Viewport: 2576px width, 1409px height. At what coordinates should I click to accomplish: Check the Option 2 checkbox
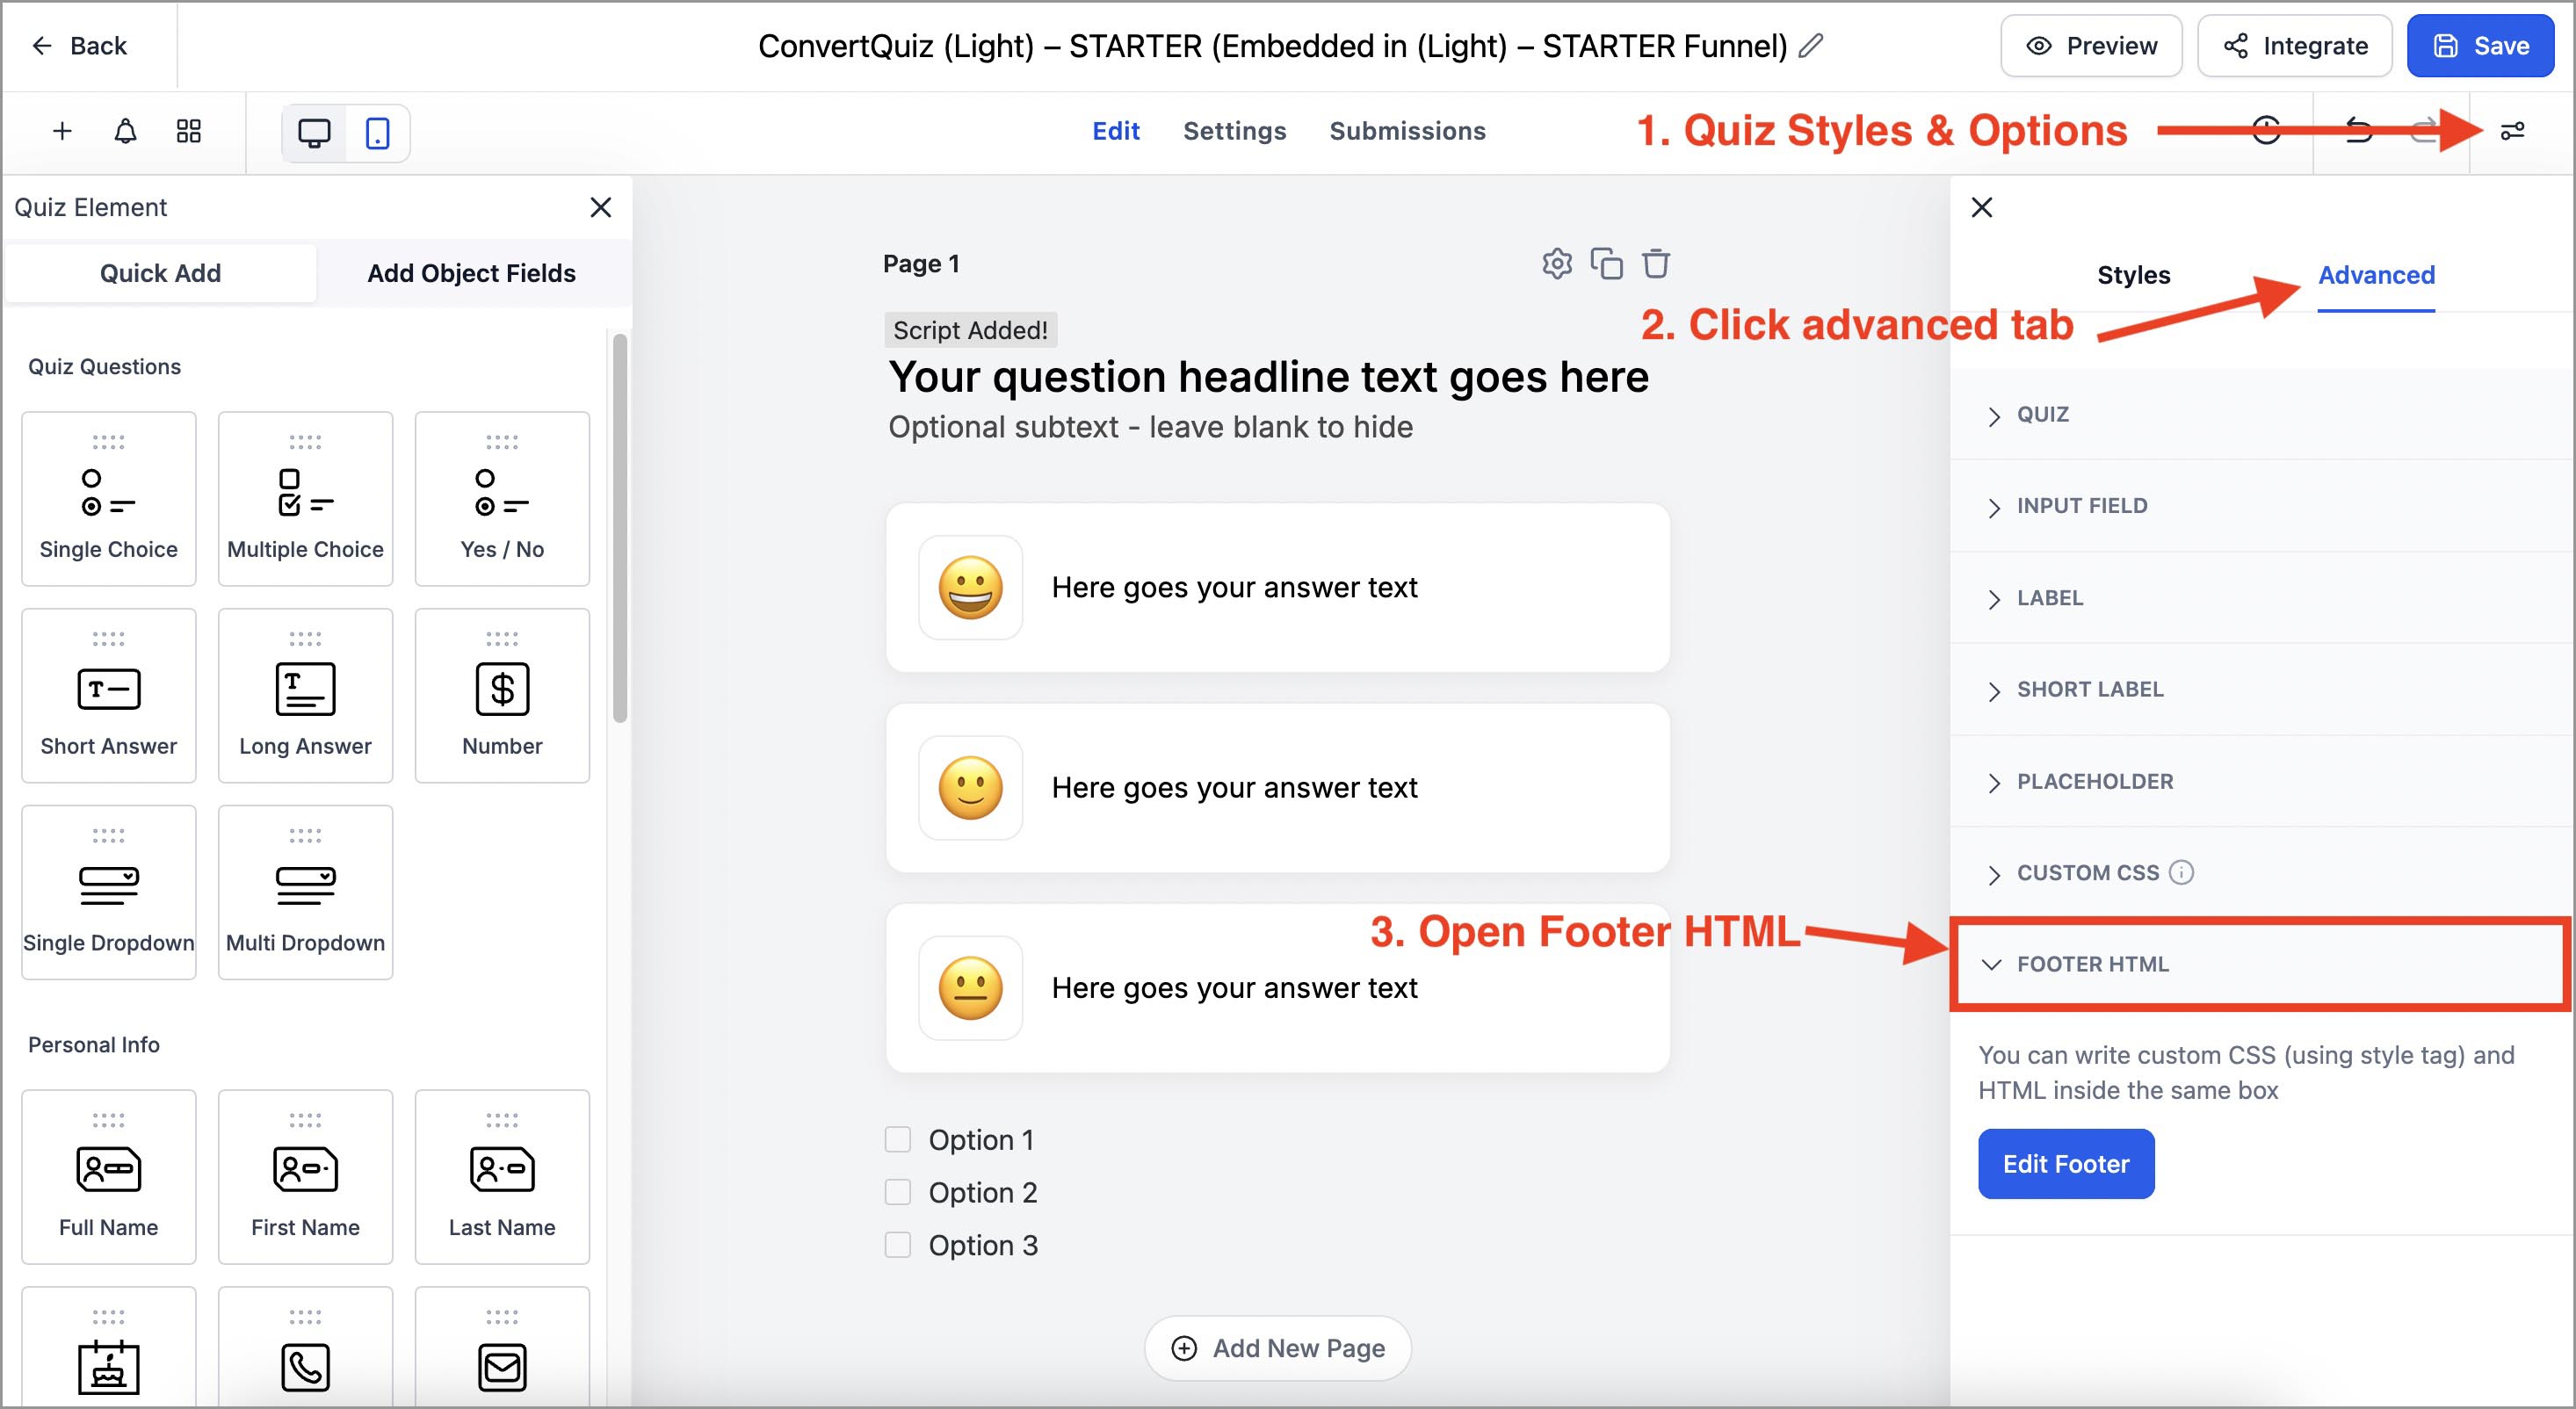click(897, 1192)
